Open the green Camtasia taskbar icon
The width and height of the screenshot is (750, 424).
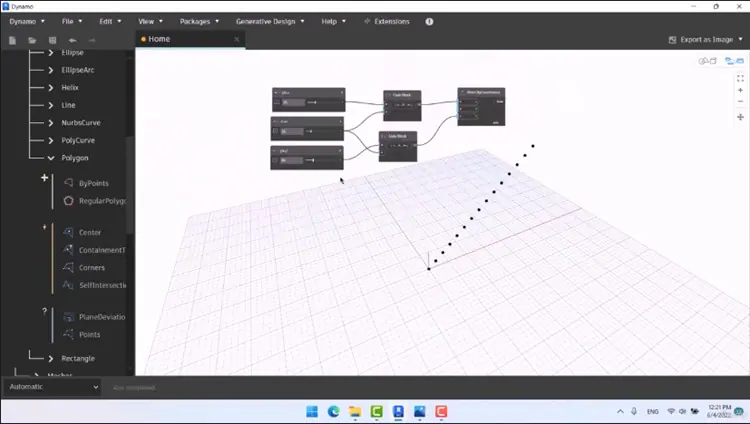pos(376,412)
